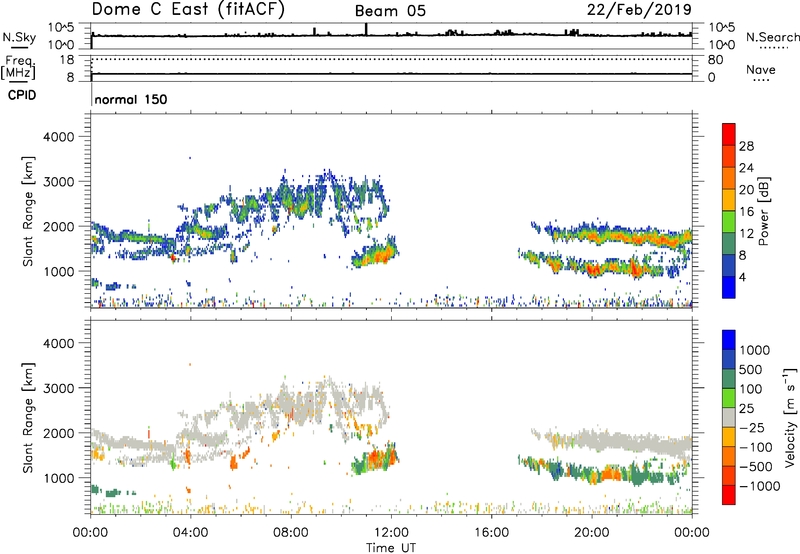The image size is (800, 554).
Task: Click the "Time UT" axis title
Action: (391, 547)
